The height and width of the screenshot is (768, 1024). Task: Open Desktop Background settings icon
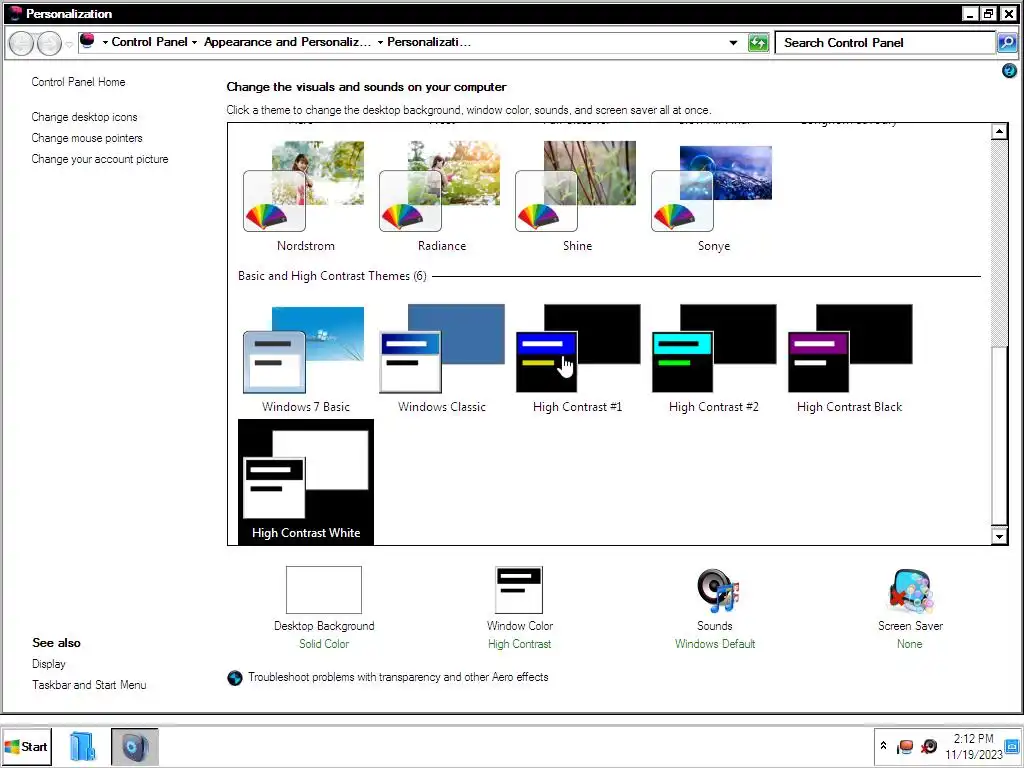[x=324, y=590]
